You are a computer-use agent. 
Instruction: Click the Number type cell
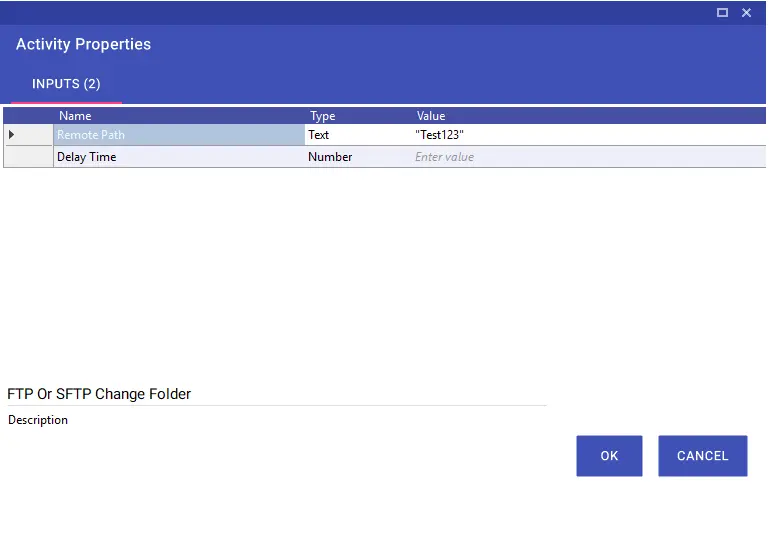click(x=359, y=157)
